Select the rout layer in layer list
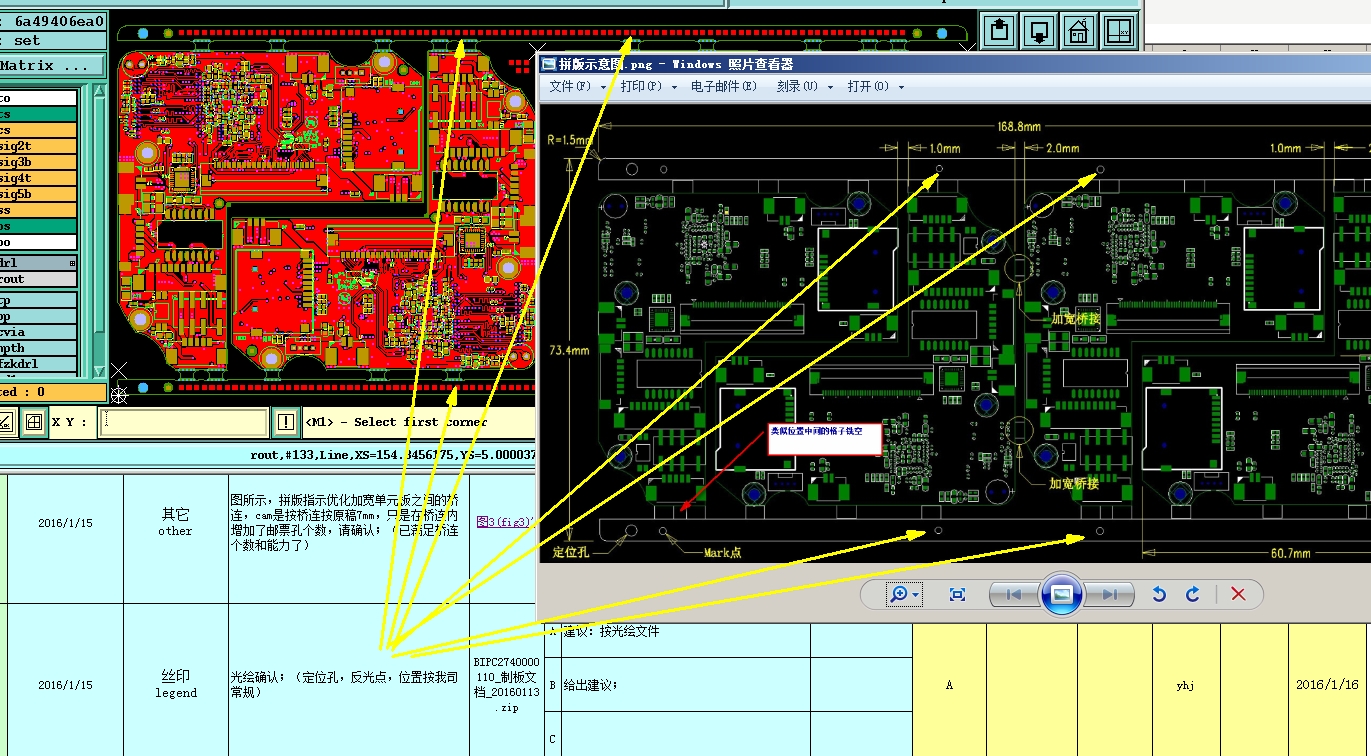Image resolution: width=1371 pixels, height=756 pixels. 38,279
